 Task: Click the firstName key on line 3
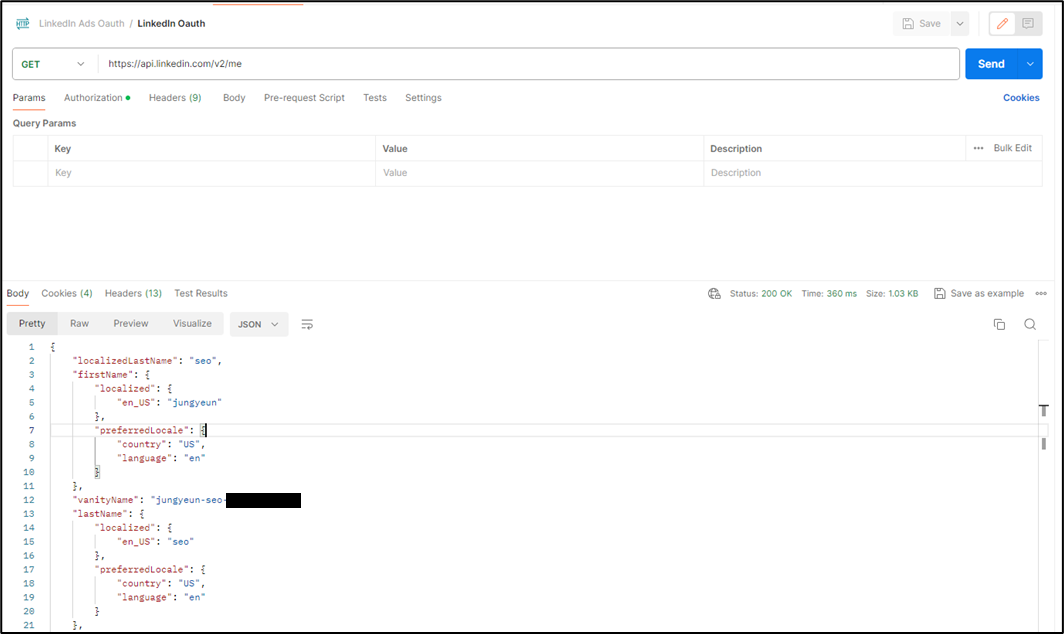point(101,375)
